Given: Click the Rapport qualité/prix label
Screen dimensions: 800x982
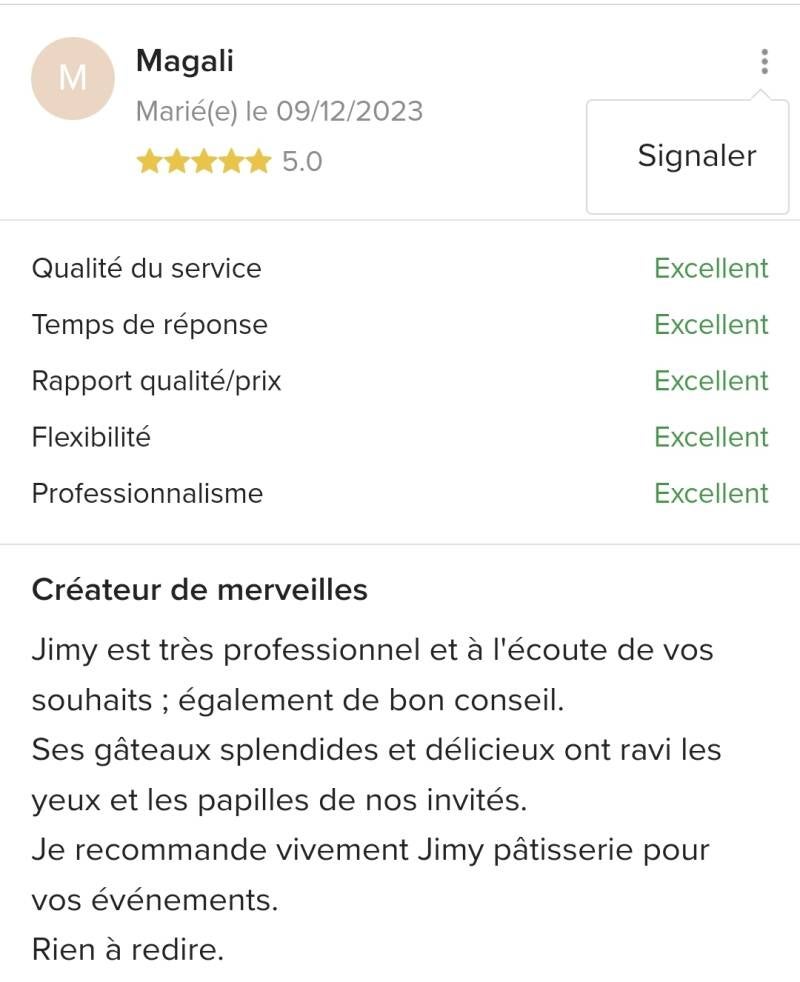Looking at the screenshot, I should [156, 381].
